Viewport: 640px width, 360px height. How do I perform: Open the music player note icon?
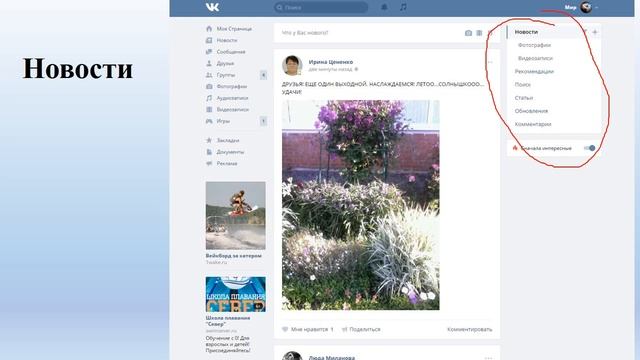pos(403,7)
